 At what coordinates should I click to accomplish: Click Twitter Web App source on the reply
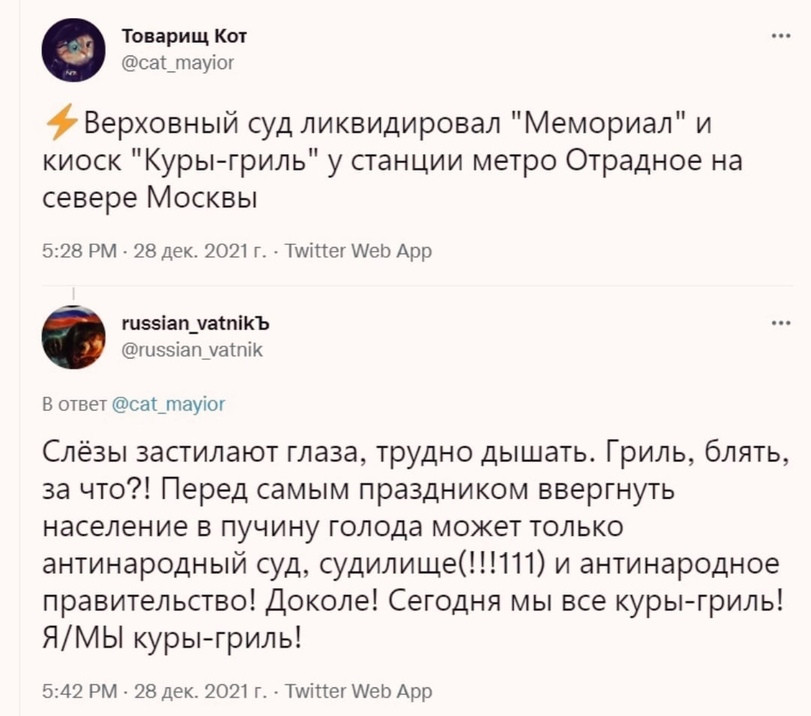359,691
